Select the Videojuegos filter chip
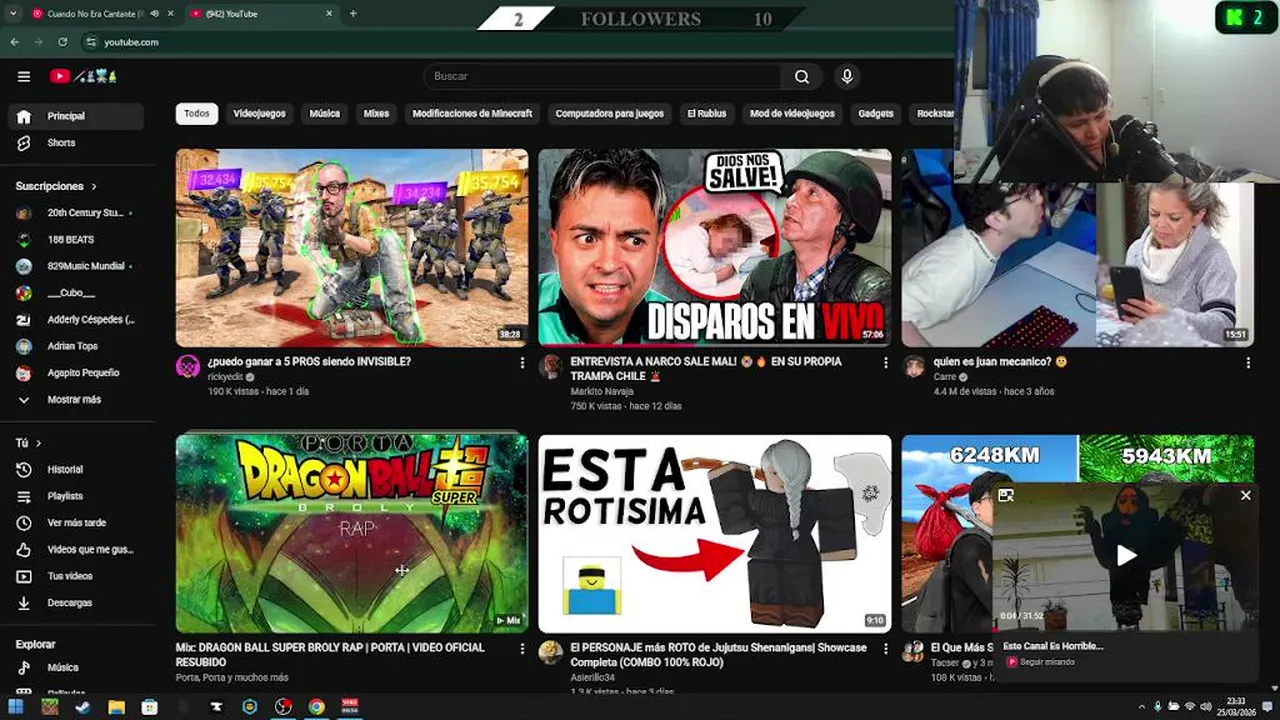 [259, 113]
